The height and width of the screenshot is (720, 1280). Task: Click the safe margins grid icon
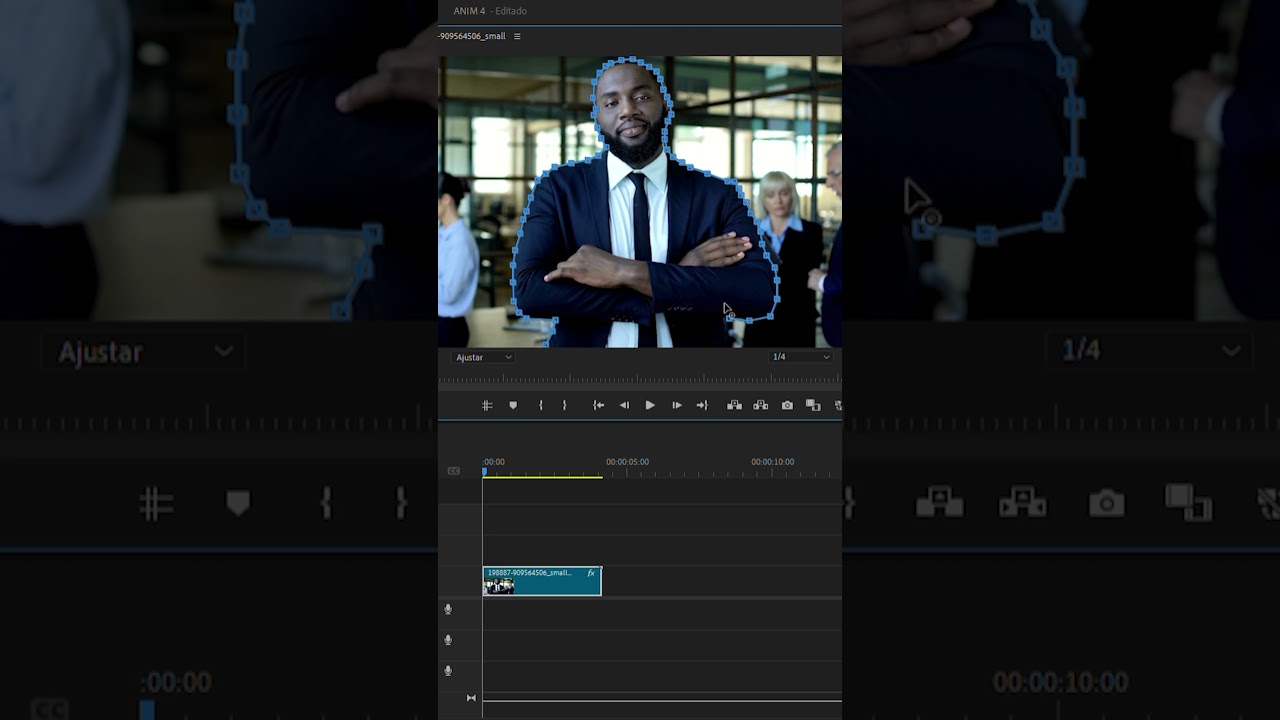coord(487,405)
